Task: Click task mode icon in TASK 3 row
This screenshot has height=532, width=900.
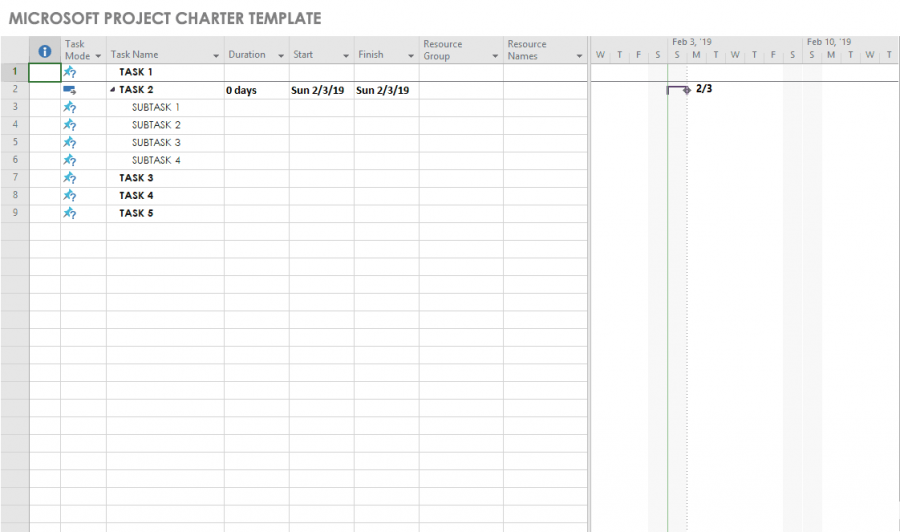Action: (x=69, y=178)
